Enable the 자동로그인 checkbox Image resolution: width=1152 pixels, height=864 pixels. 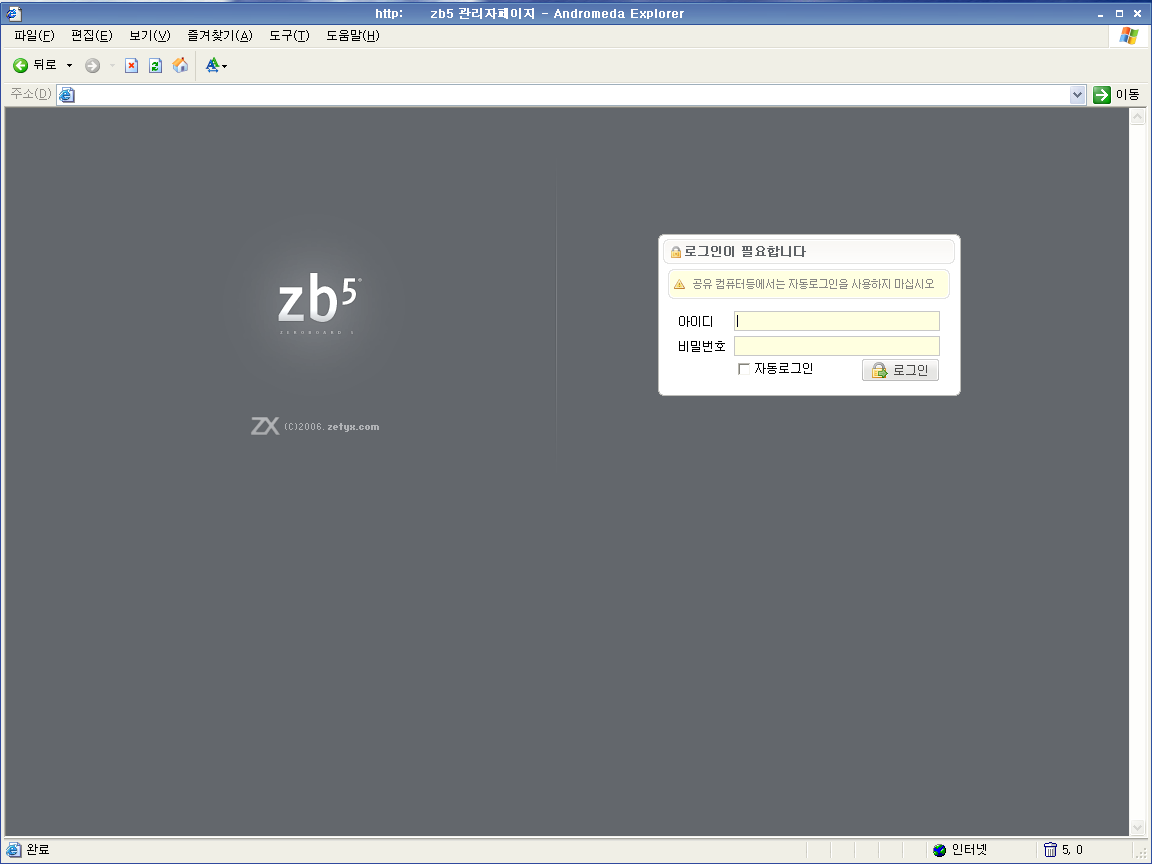744,369
